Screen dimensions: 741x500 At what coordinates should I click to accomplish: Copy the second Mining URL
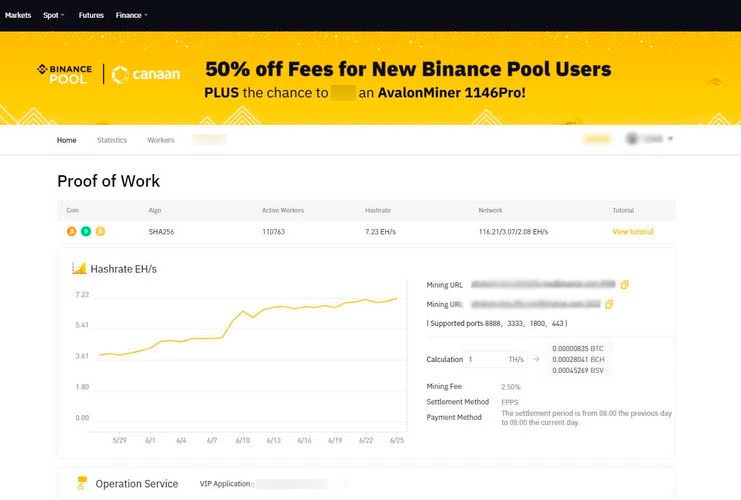(609, 304)
